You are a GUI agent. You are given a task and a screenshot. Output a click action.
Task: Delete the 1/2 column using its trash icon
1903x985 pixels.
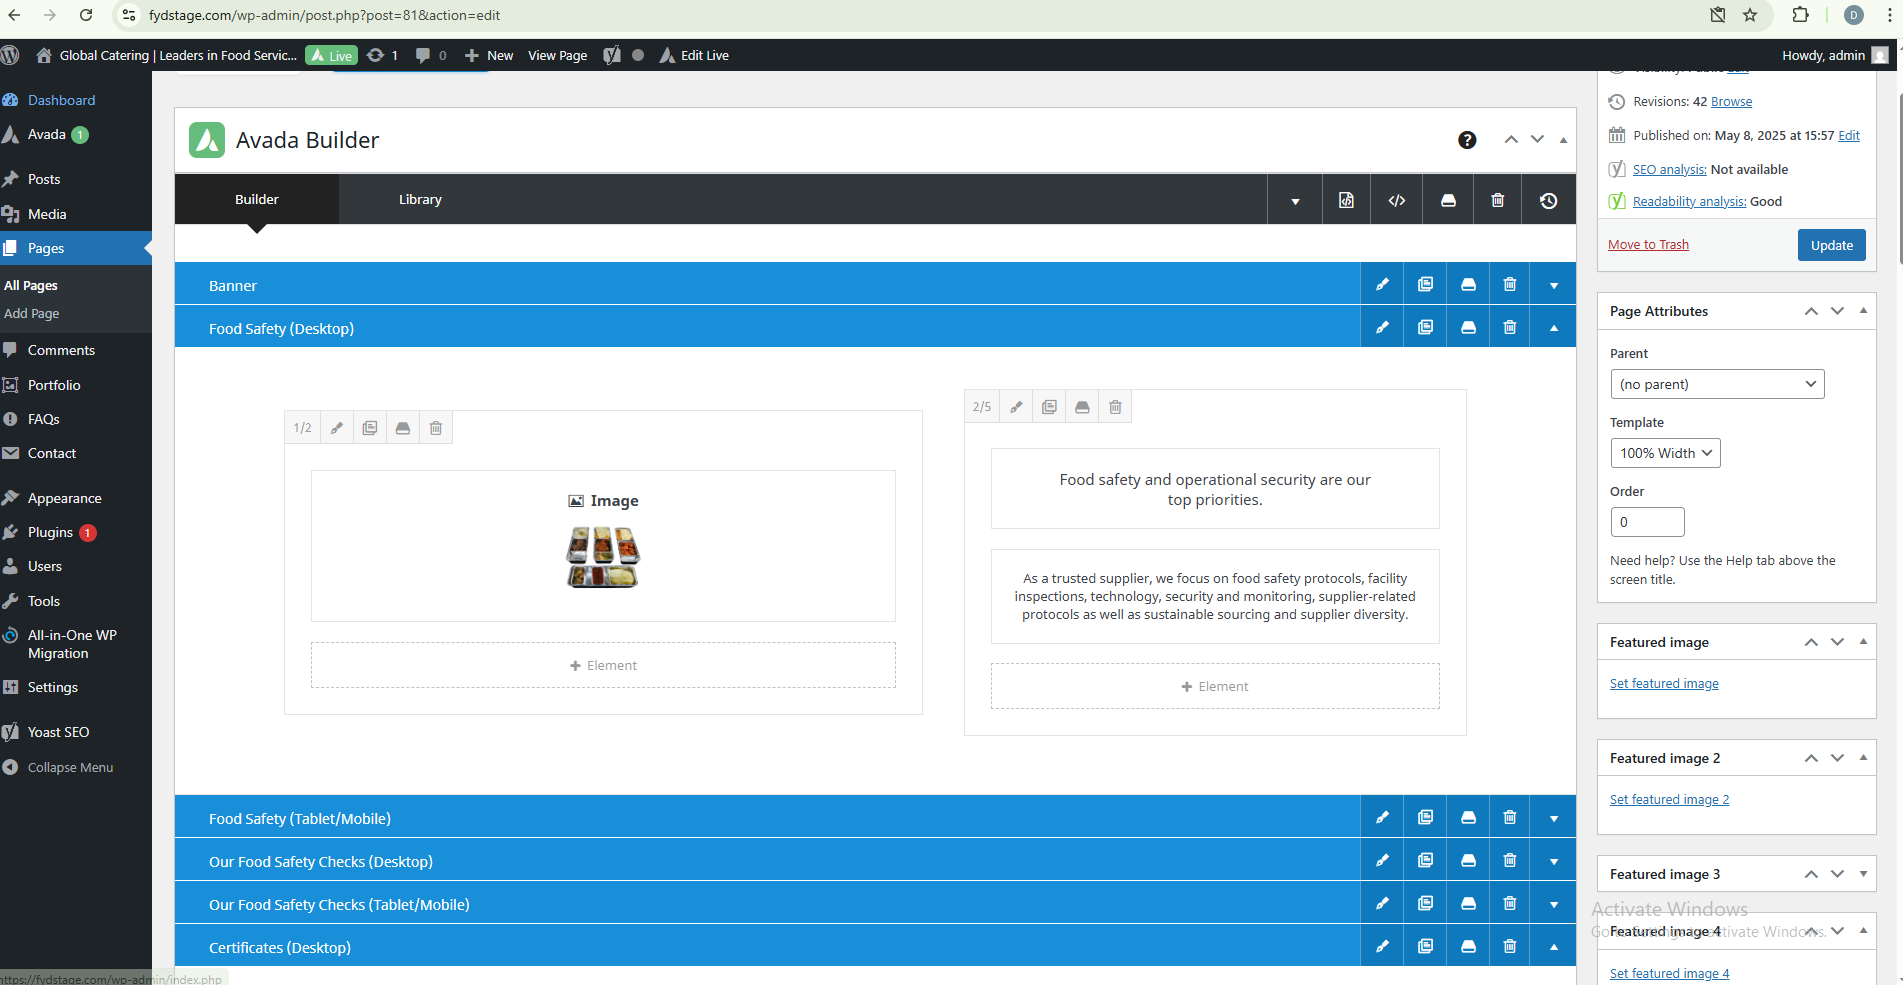[436, 428]
